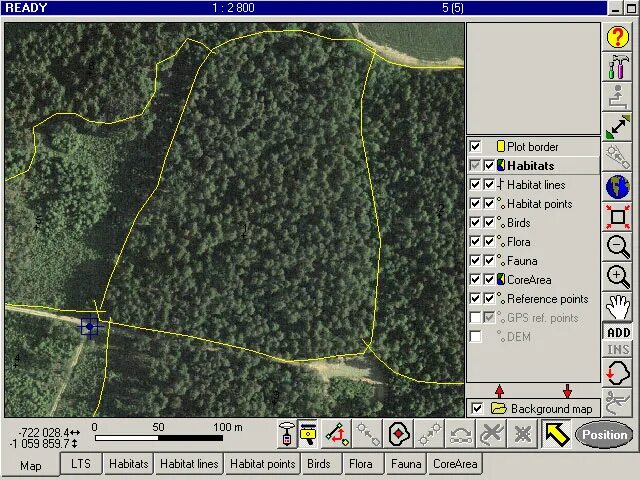Click the greyed move vertex icon
640x480 pixels.
tap(367, 434)
